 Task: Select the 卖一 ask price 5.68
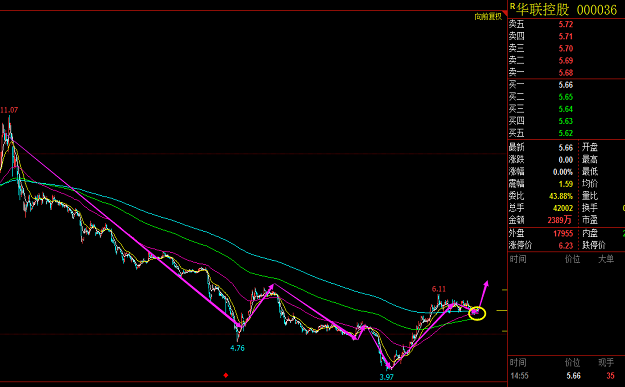566,73
